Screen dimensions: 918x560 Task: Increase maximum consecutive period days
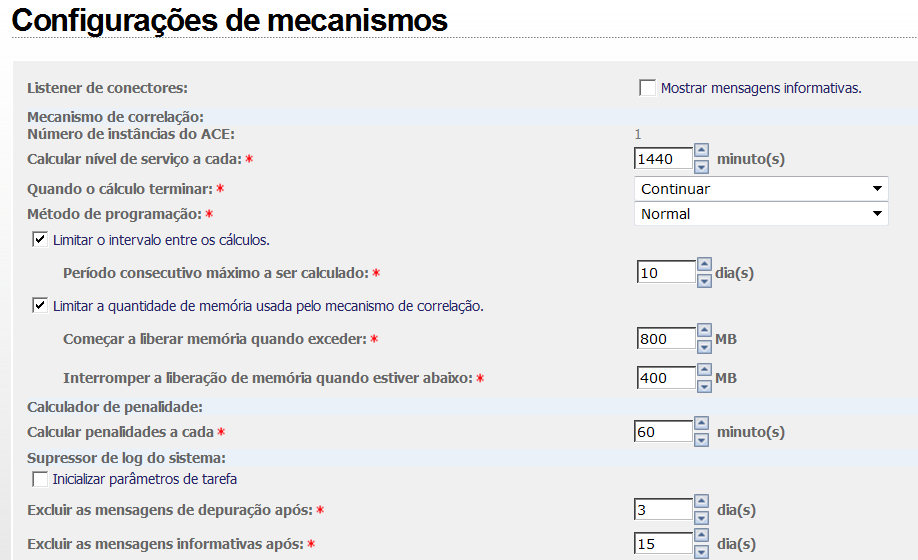click(704, 267)
